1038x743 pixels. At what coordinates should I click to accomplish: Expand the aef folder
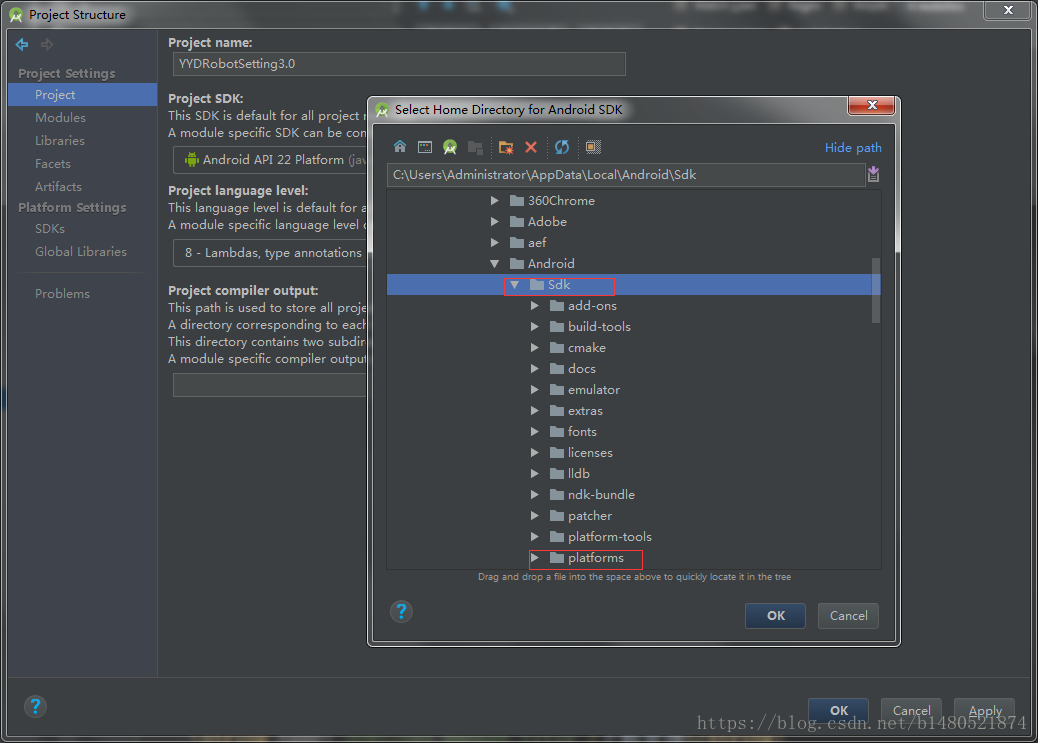point(495,242)
